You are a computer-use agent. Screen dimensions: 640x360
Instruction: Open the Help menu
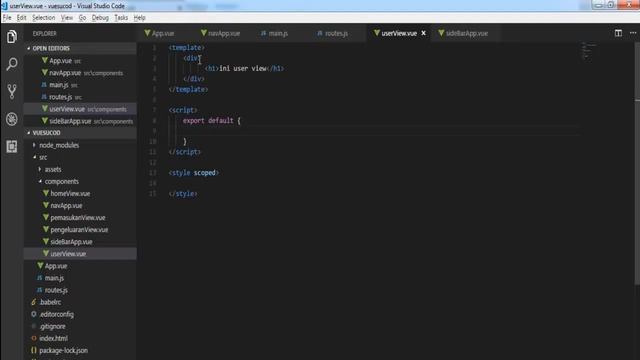[140, 18]
